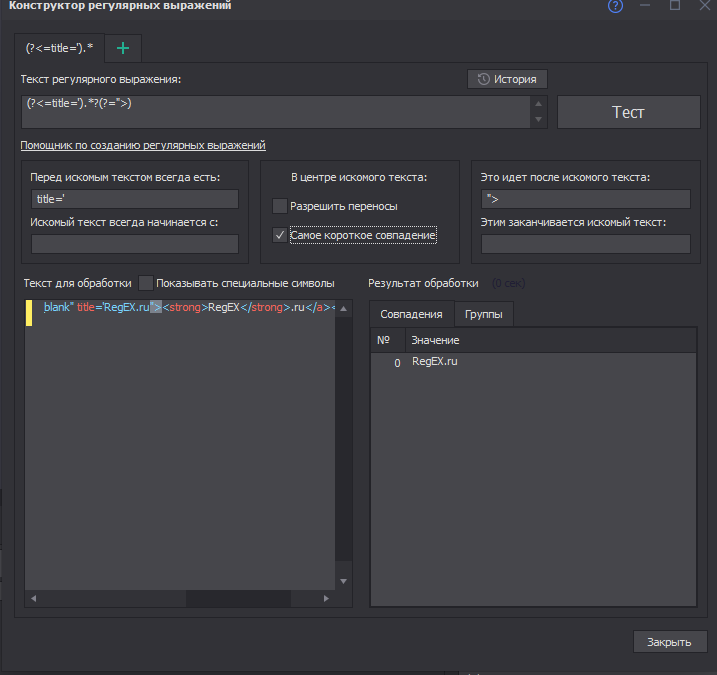This screenshot has height=675, width=717.
Task: Click the help question mark icon
Action: click(x=615, y=6)
